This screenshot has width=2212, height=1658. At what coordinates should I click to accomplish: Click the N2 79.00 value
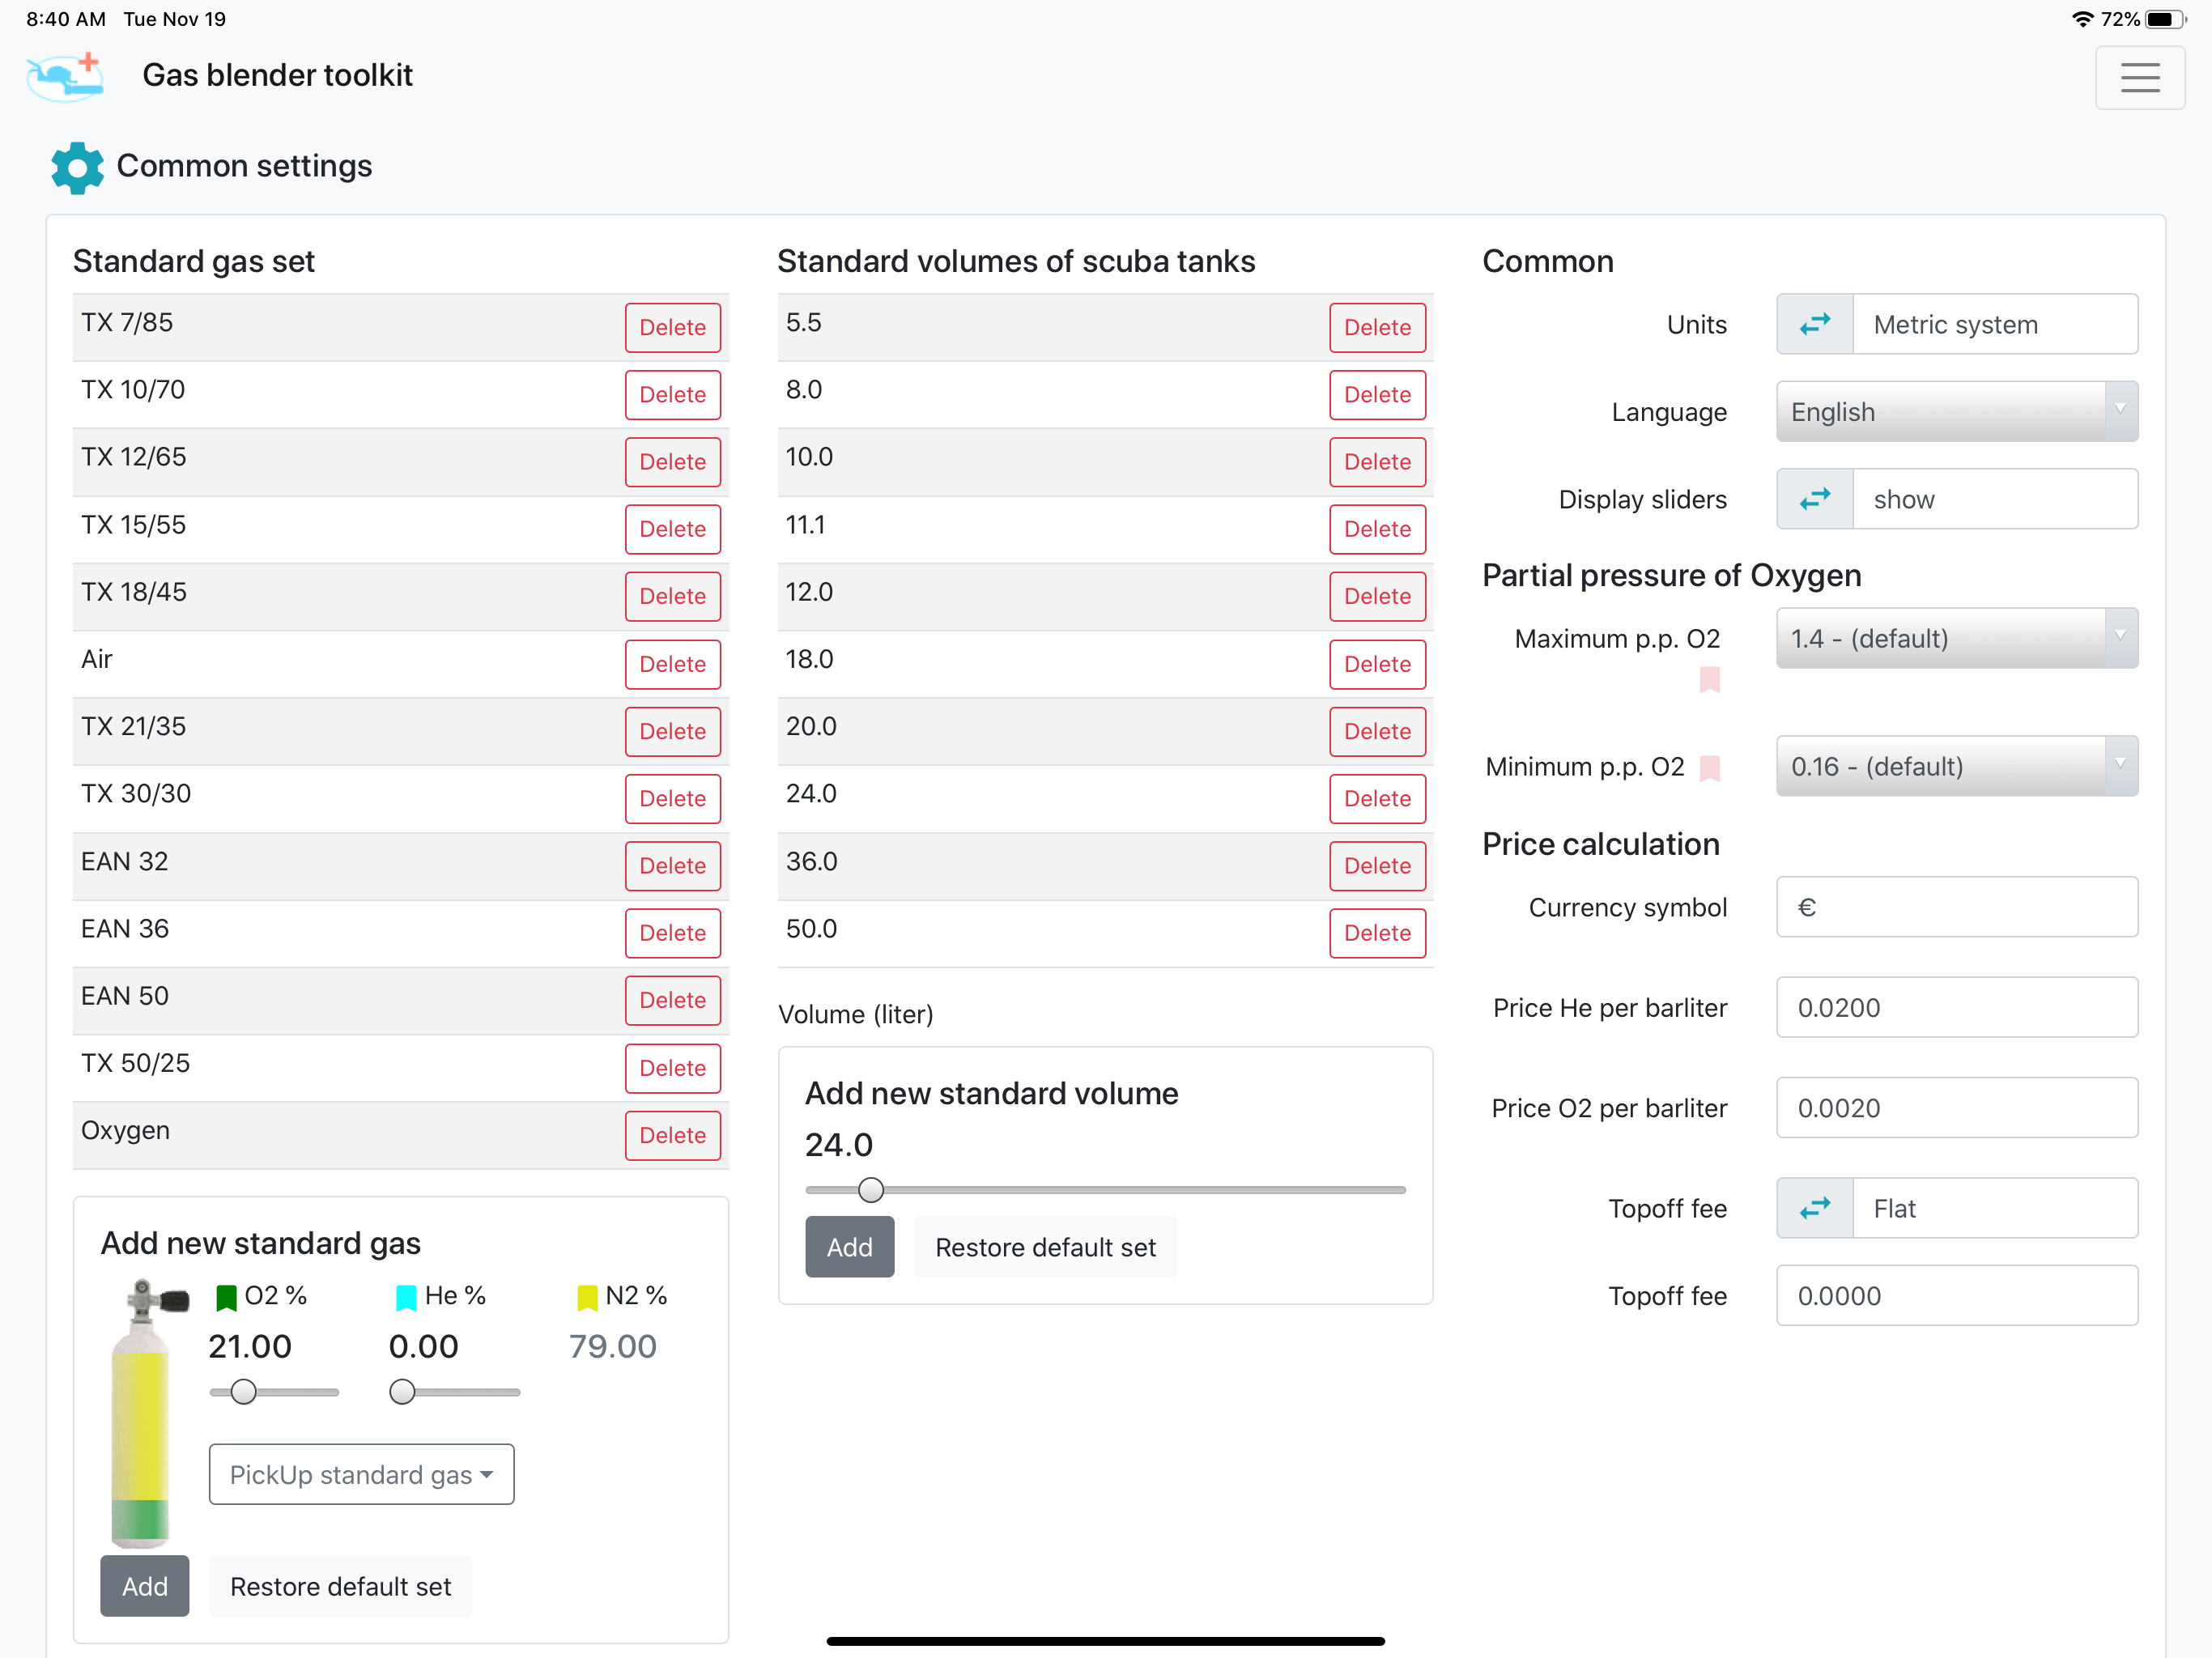click(x=613, y=1346)
